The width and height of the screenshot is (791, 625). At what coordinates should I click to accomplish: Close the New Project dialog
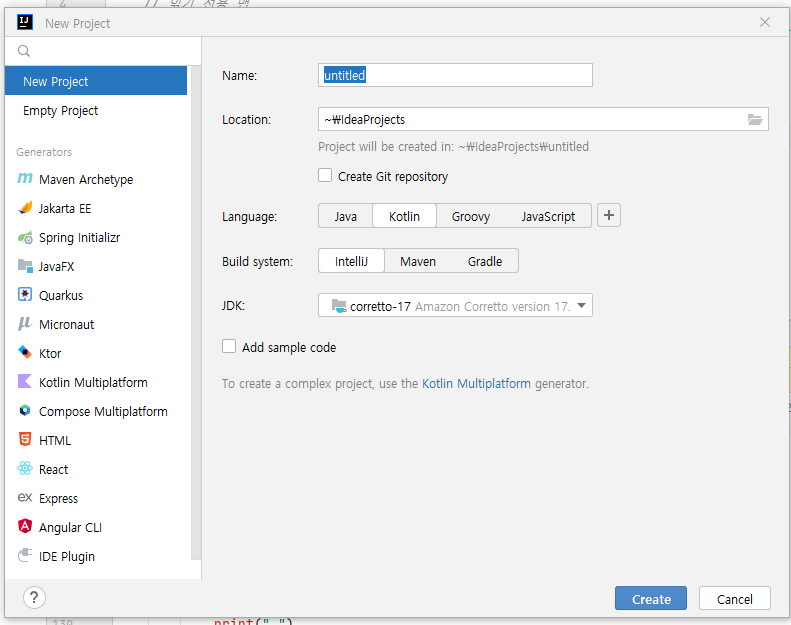[x=765, y=23]
